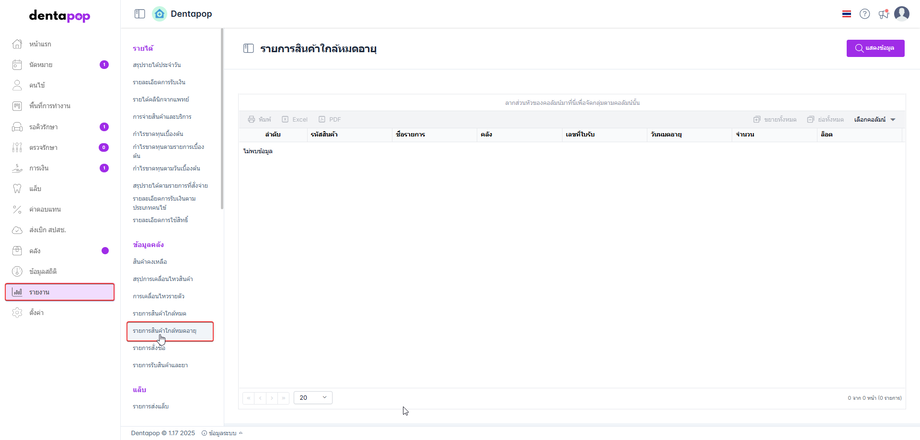Export the table to Excel
Screen dimensions: 920x440
point(294,119)
